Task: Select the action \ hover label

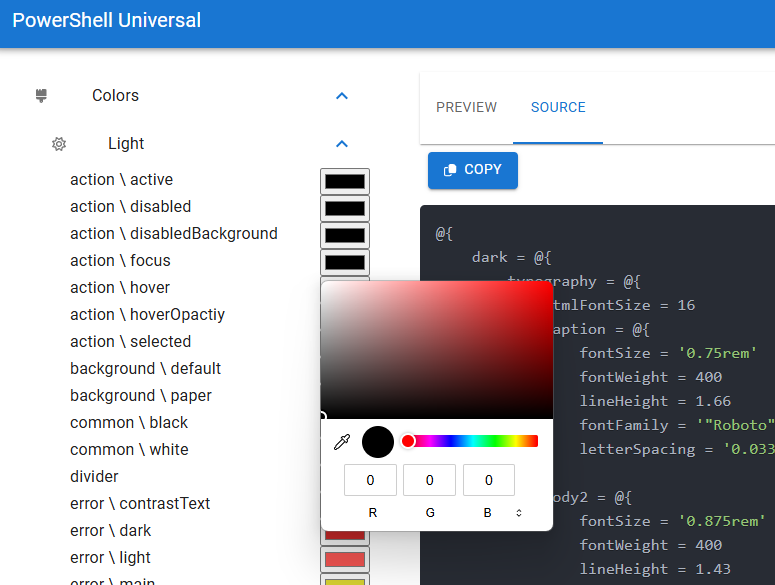Action: pyautogui.click(x=120, y=287)
